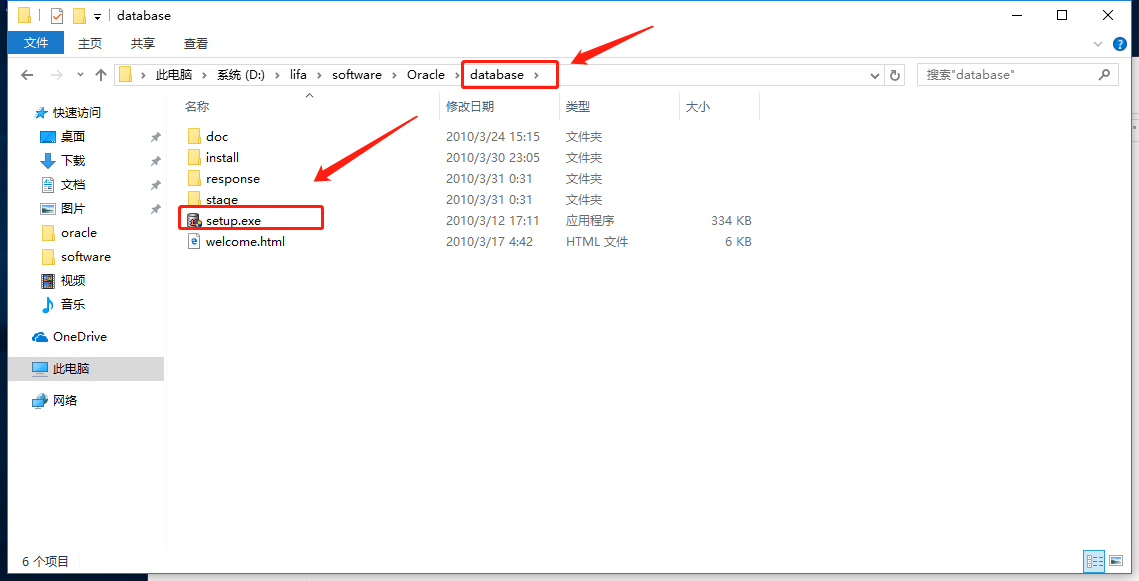Open the Videos (视频) sidebar item

(73, 280)
